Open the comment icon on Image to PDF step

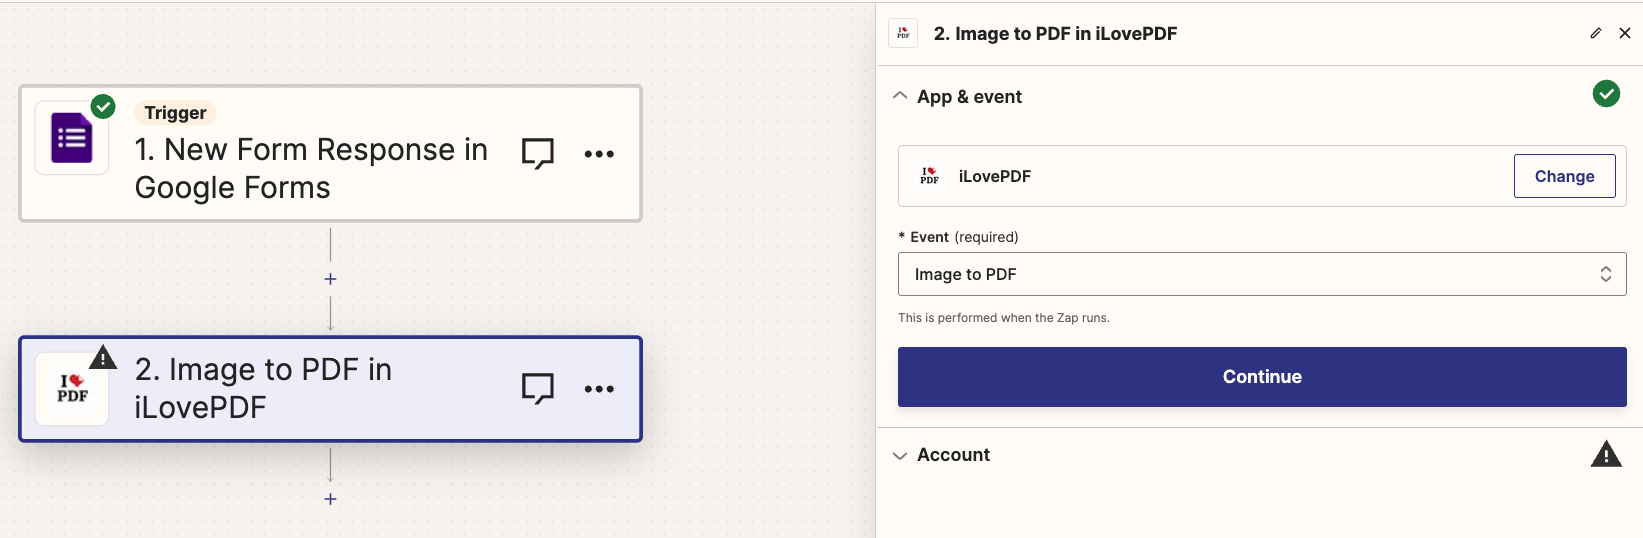tap(538, 388)
